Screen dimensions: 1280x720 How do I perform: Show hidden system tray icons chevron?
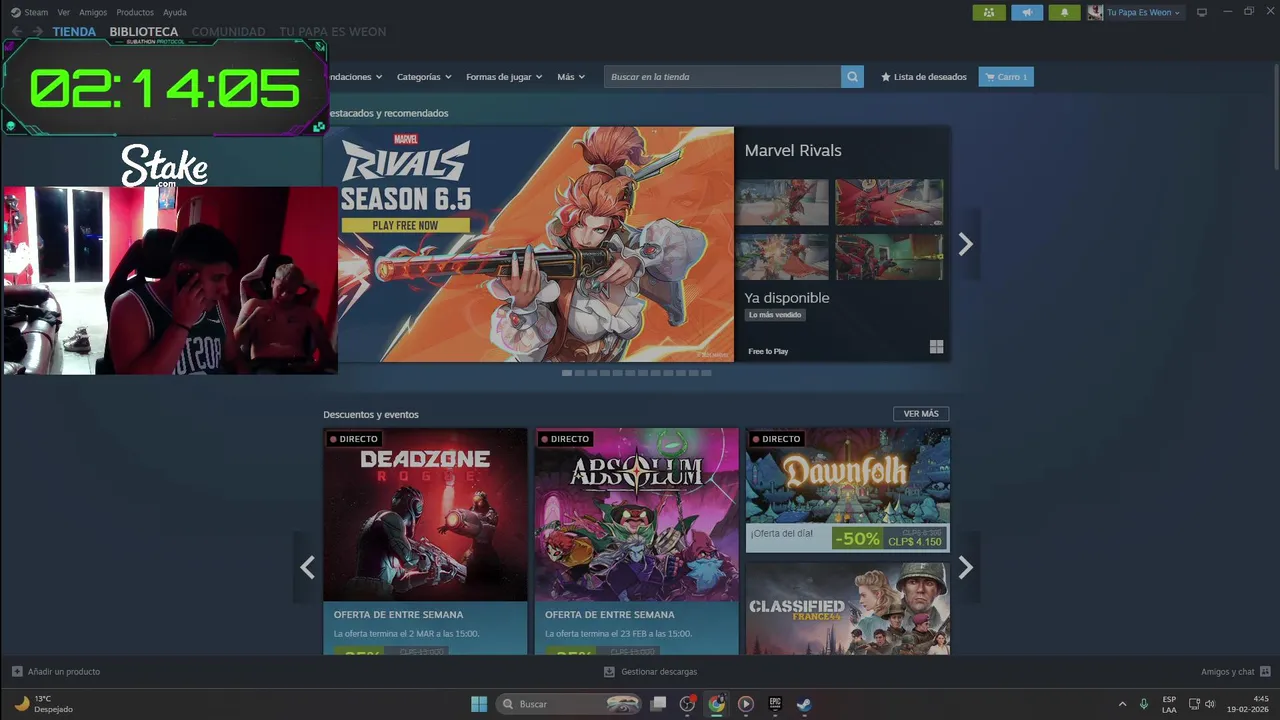click(x=1122, y=704)
